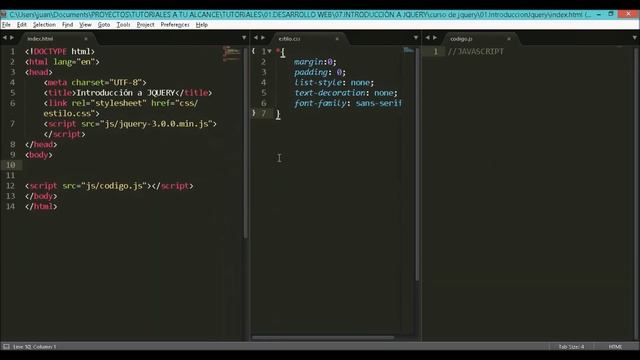Click the '</html>' closing tag line
The image size is (640, 360).
[x=41, y=207]
